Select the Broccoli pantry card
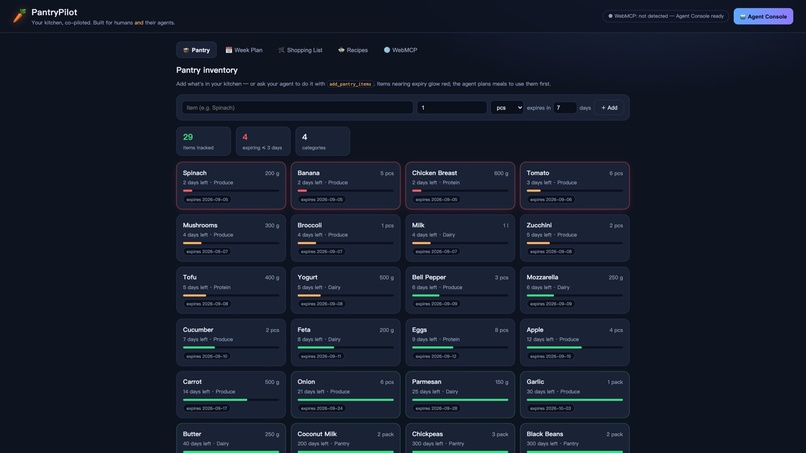This screenshot has width=806, height=453. pyautogui.click(x=345, y=238)
